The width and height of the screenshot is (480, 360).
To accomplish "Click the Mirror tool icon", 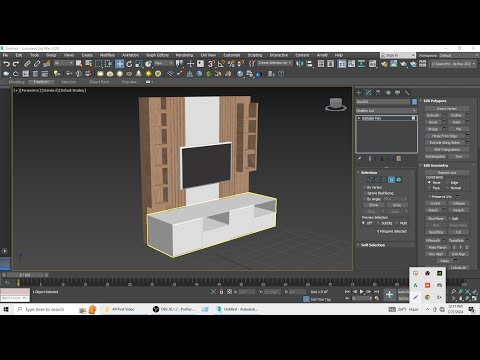I will coord(300,64).
